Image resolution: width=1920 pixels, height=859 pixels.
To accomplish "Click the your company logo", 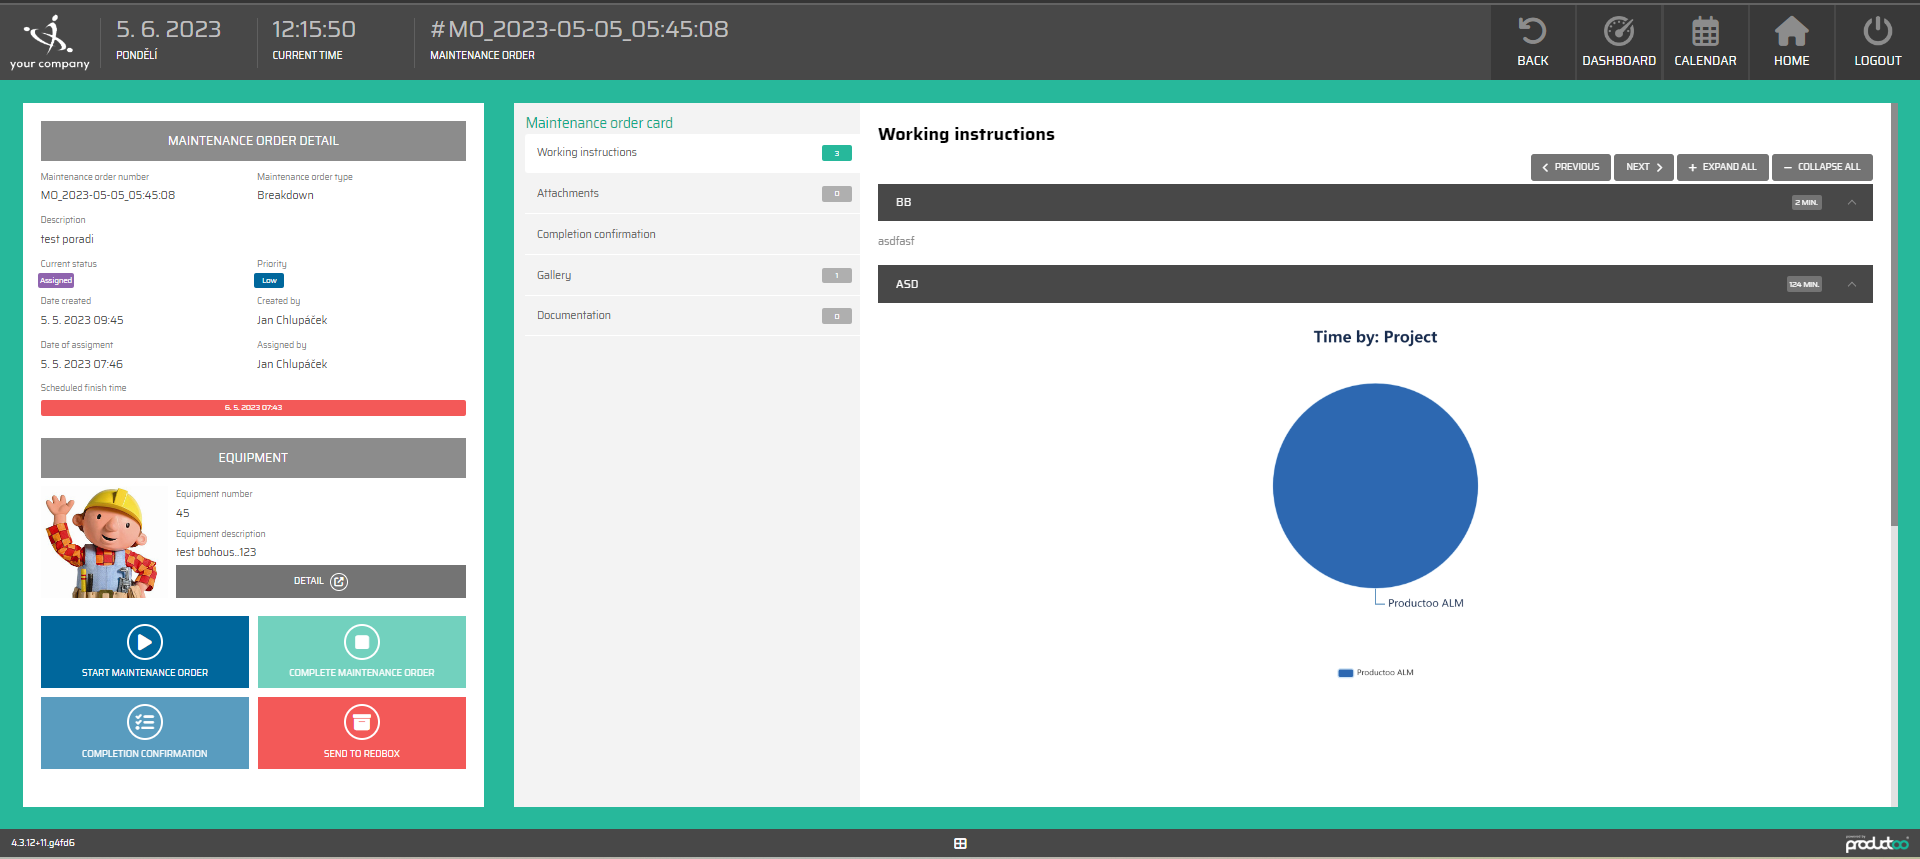I will tap(50, 42).
